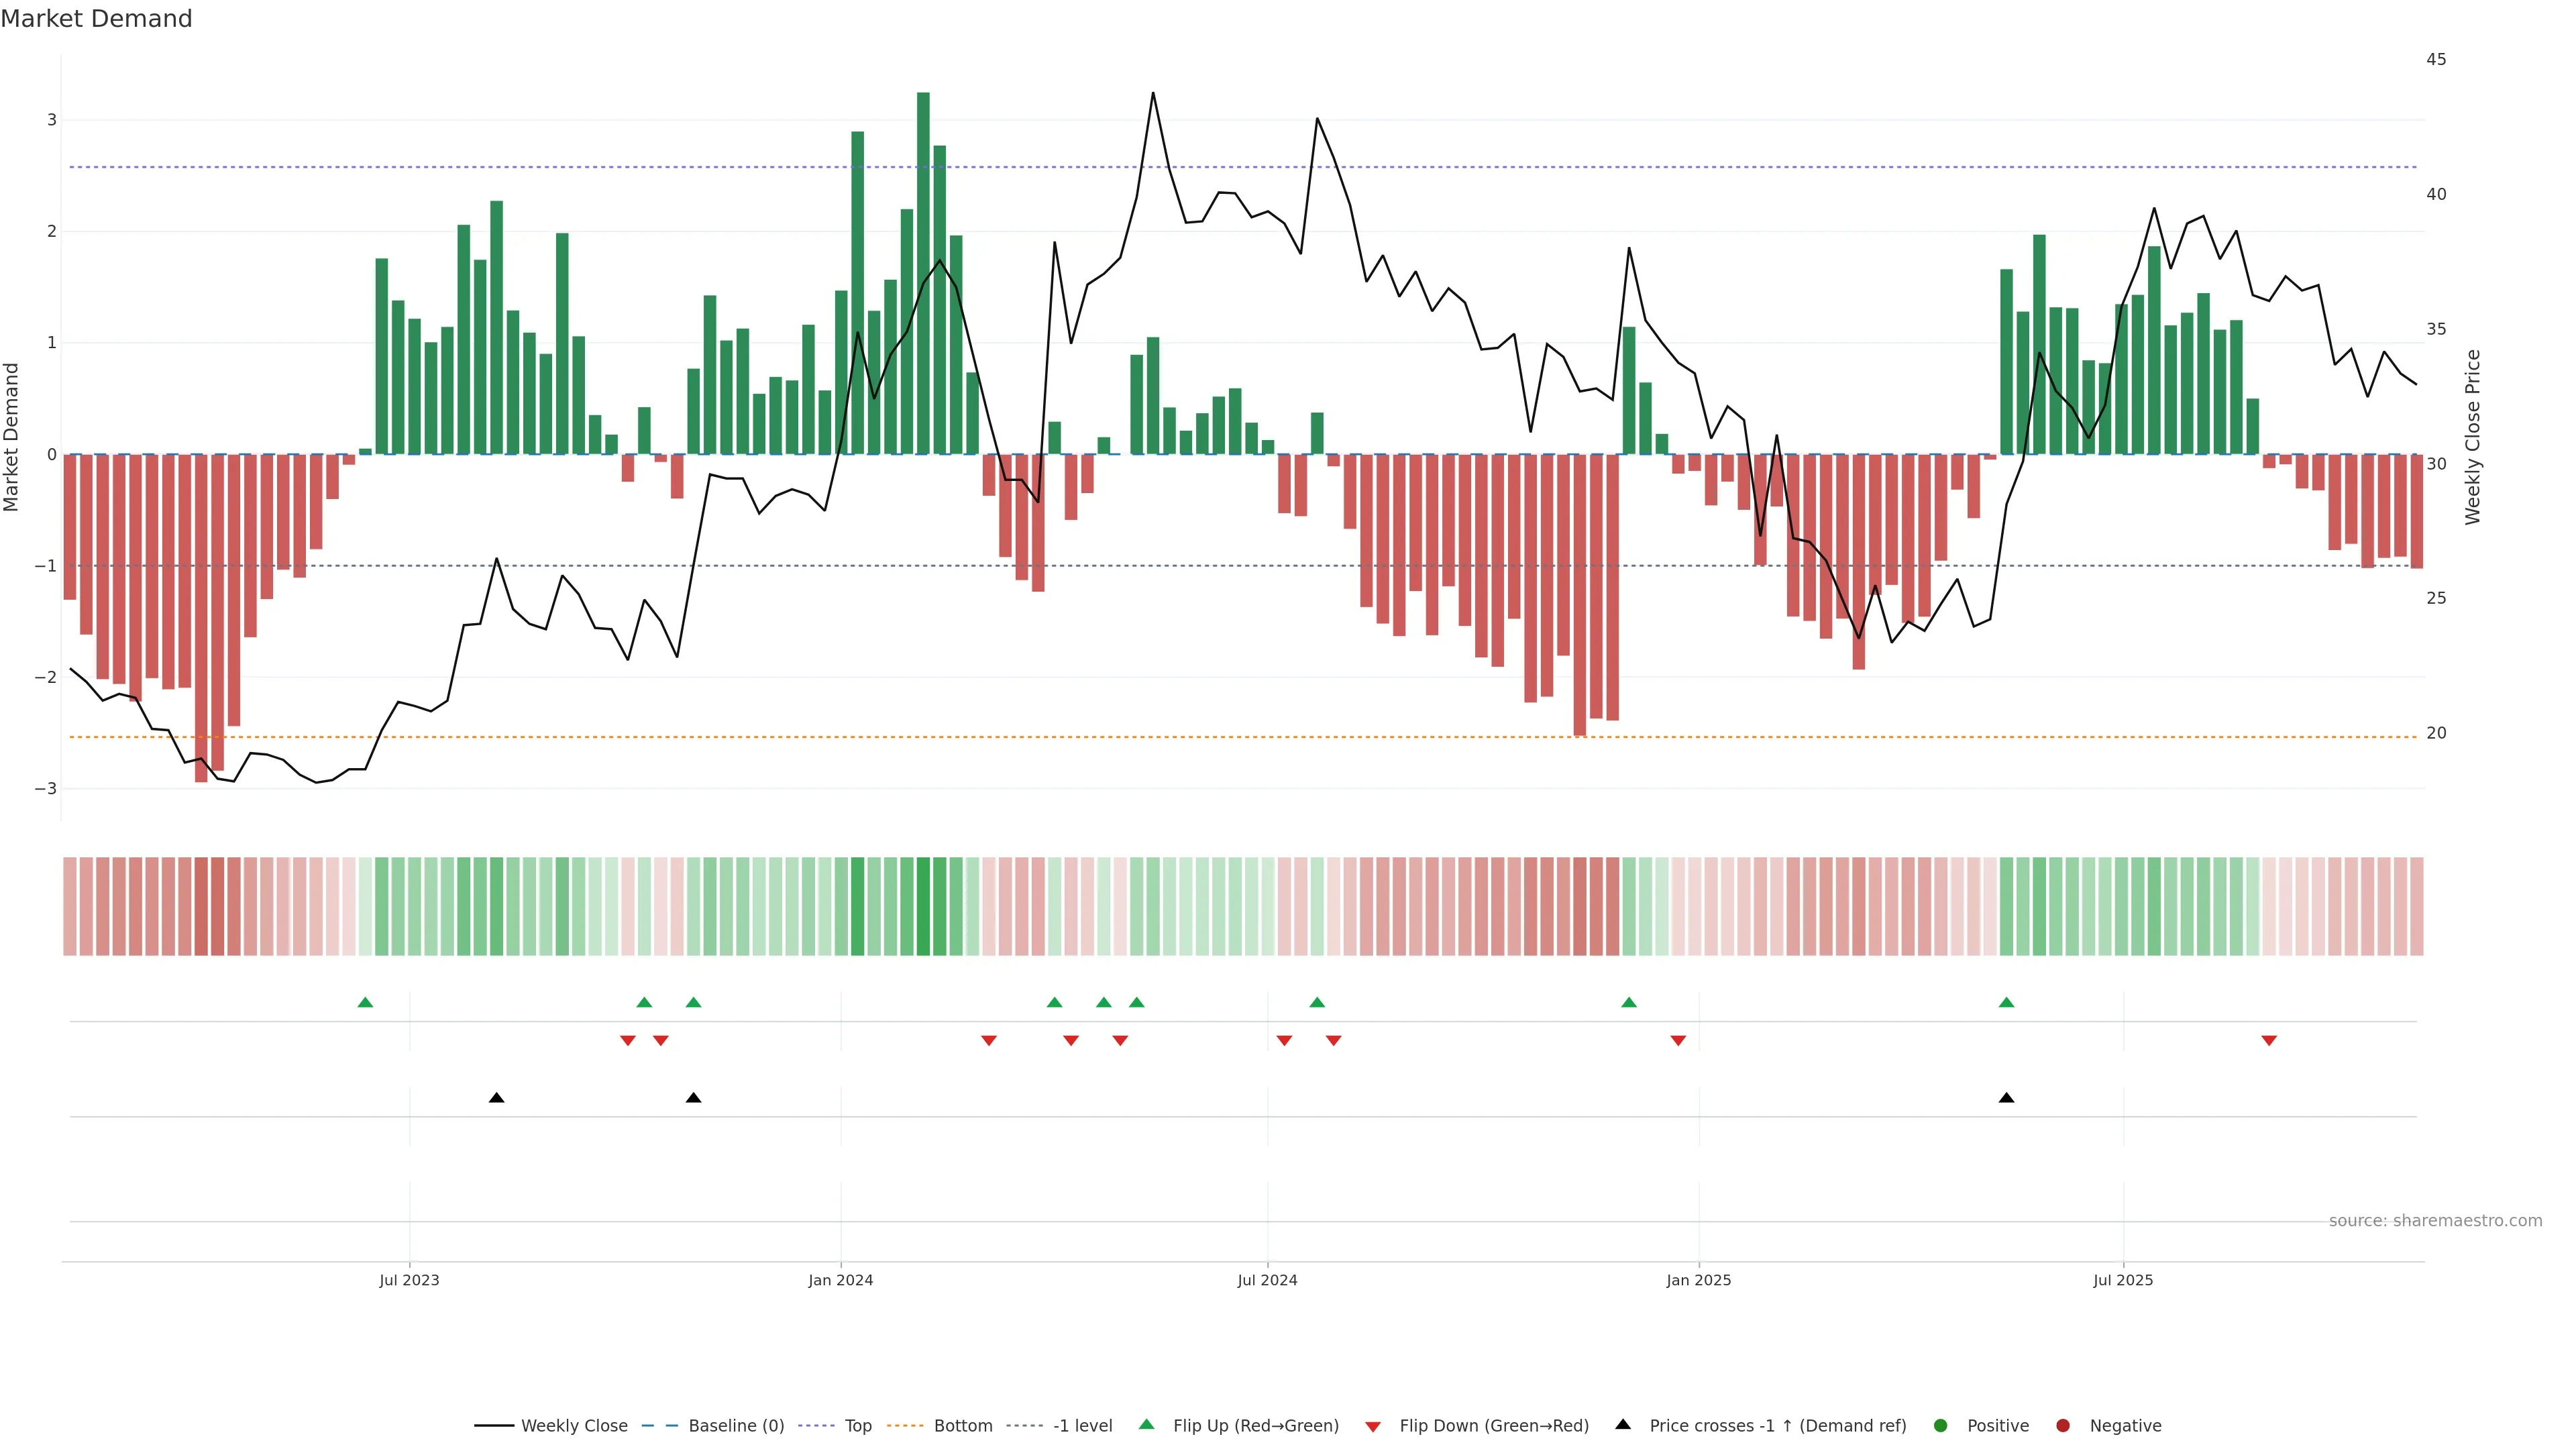Click the Jul 2023 x-axis label

click(x=409, y=1280)
